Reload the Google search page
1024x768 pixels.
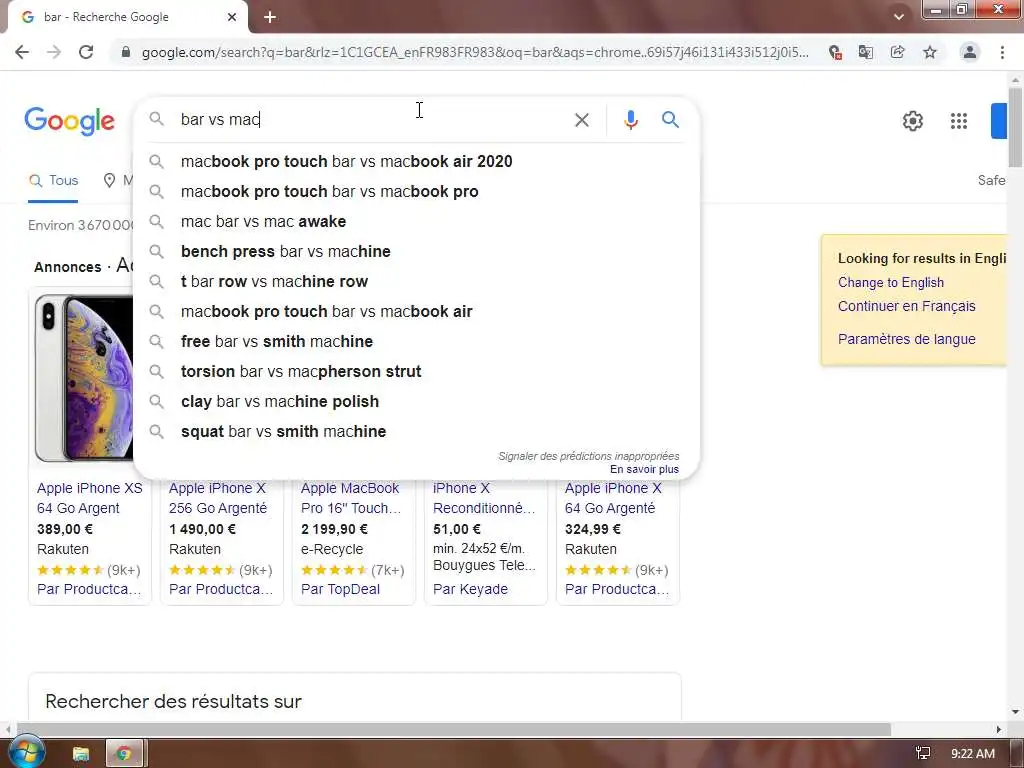tap(86, 52)
